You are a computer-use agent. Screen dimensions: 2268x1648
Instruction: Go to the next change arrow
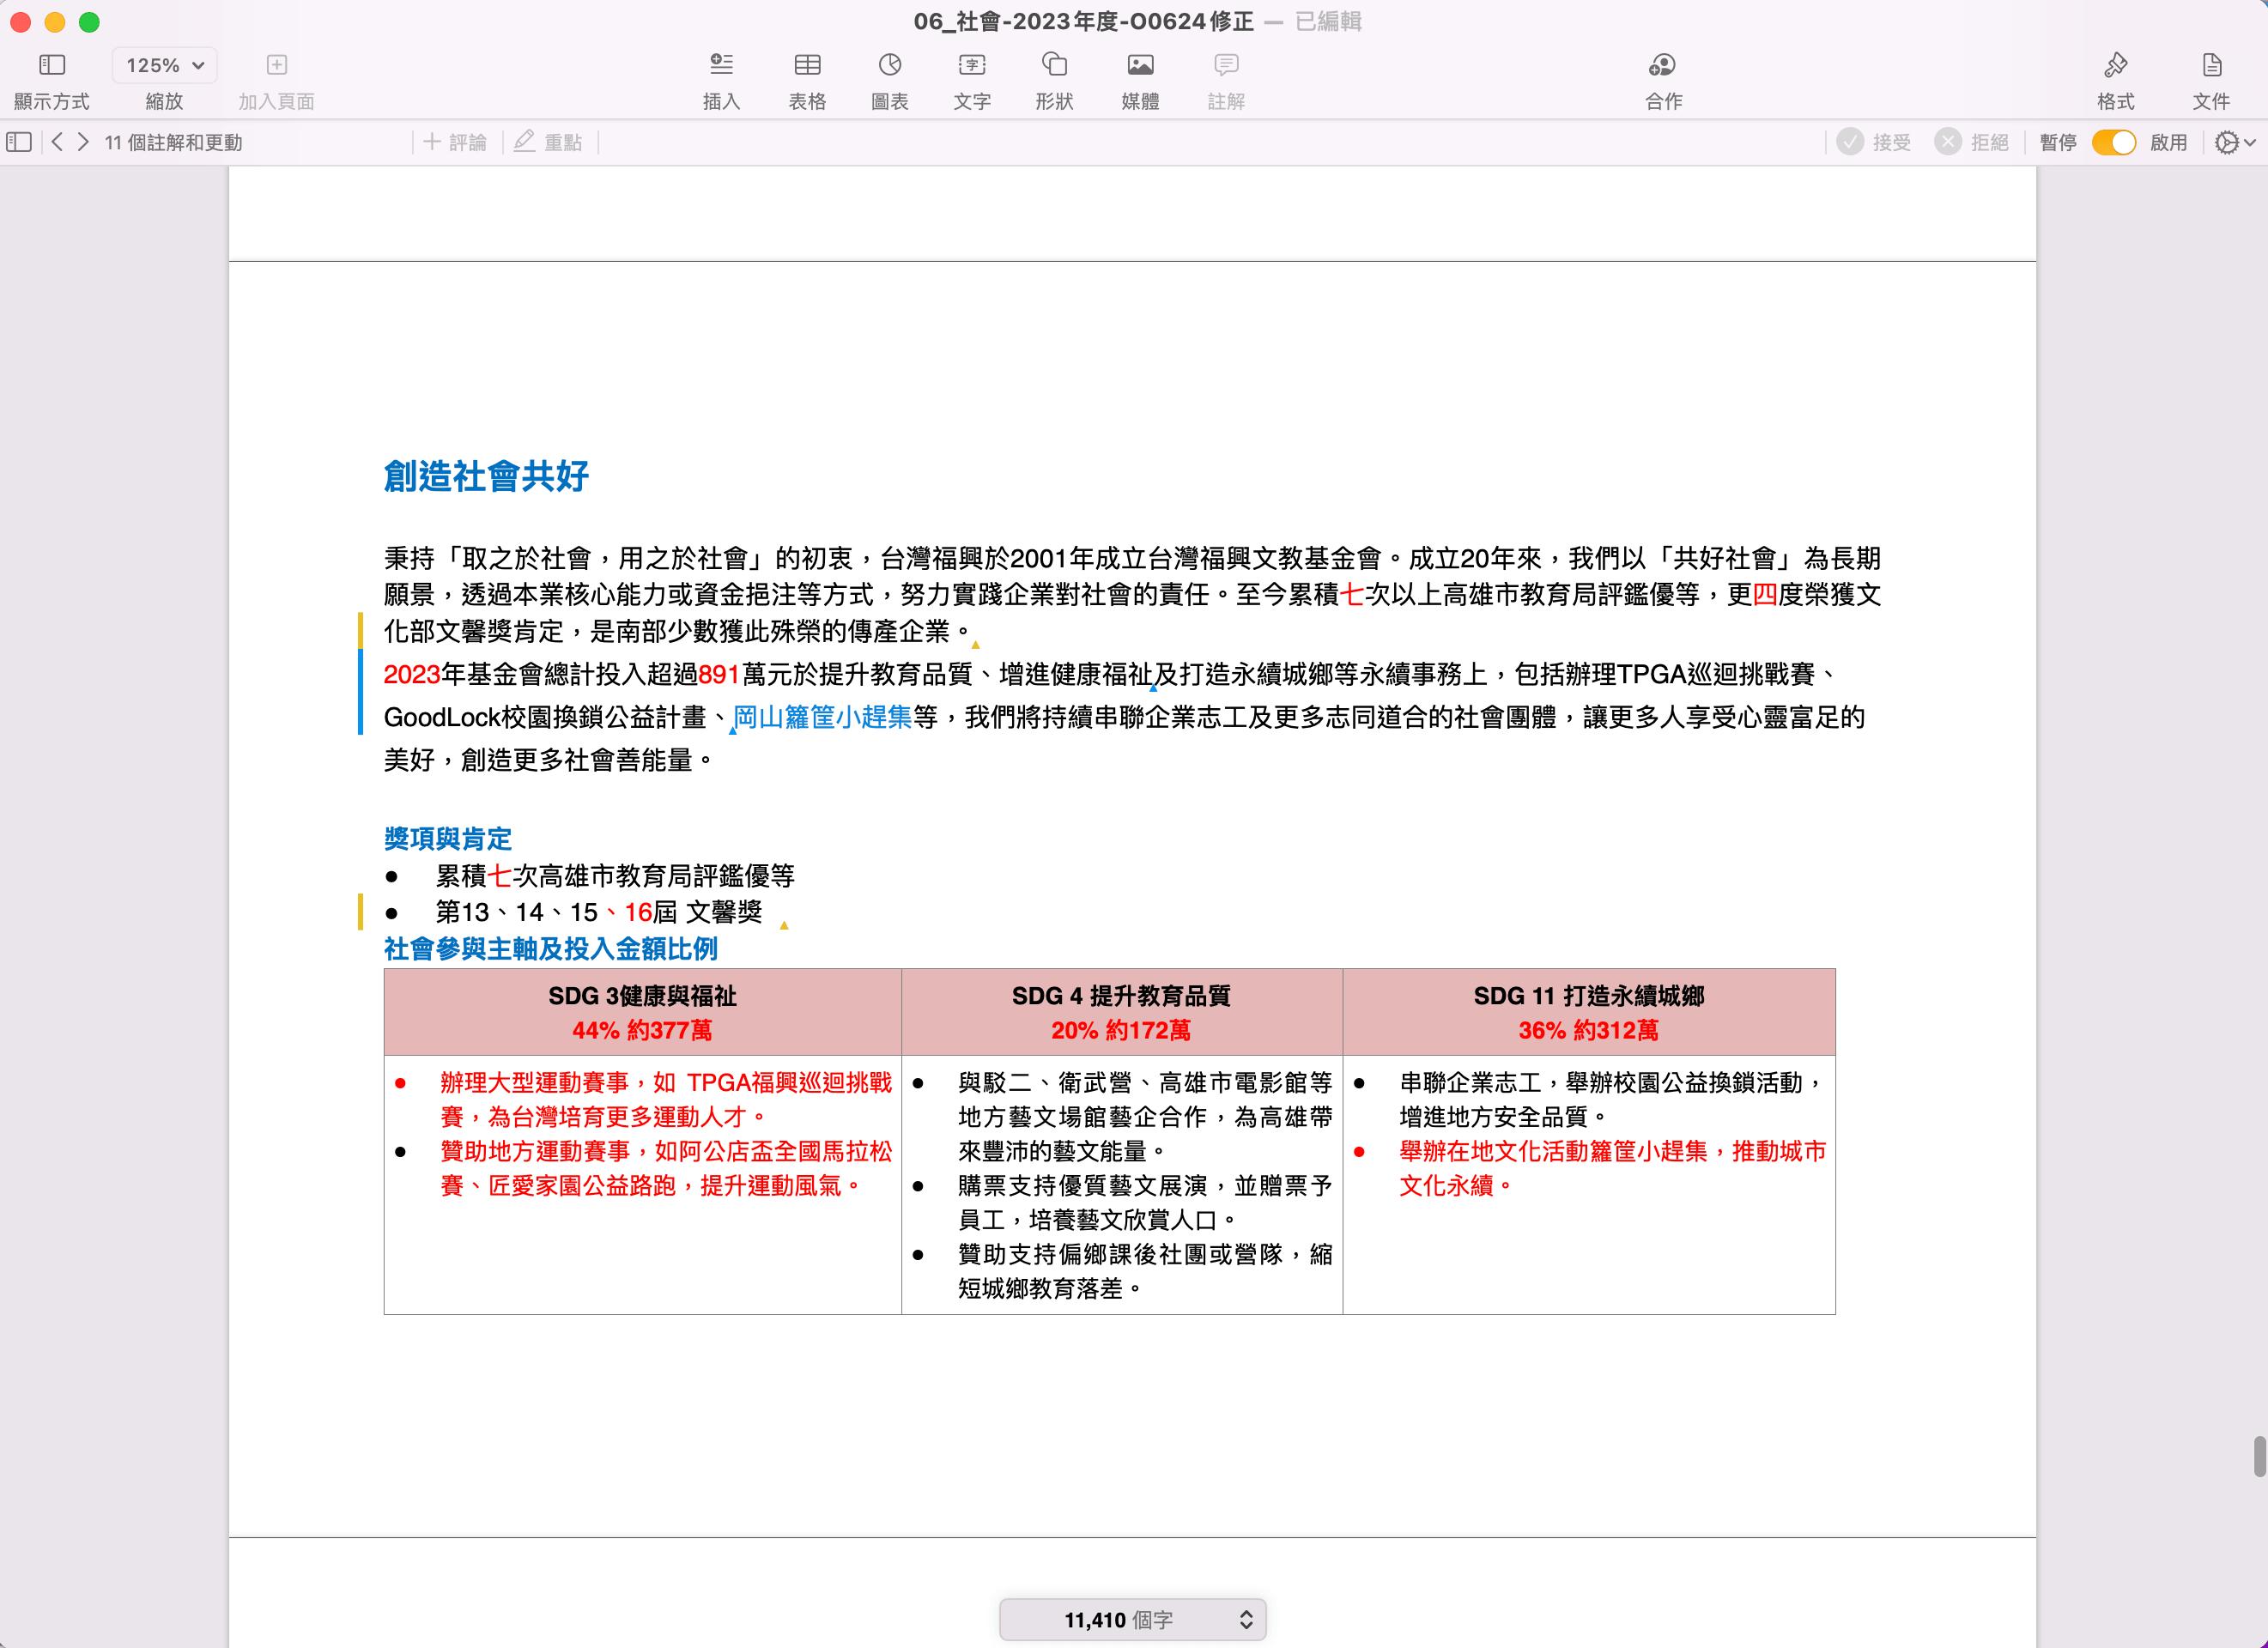pos(83,142)
